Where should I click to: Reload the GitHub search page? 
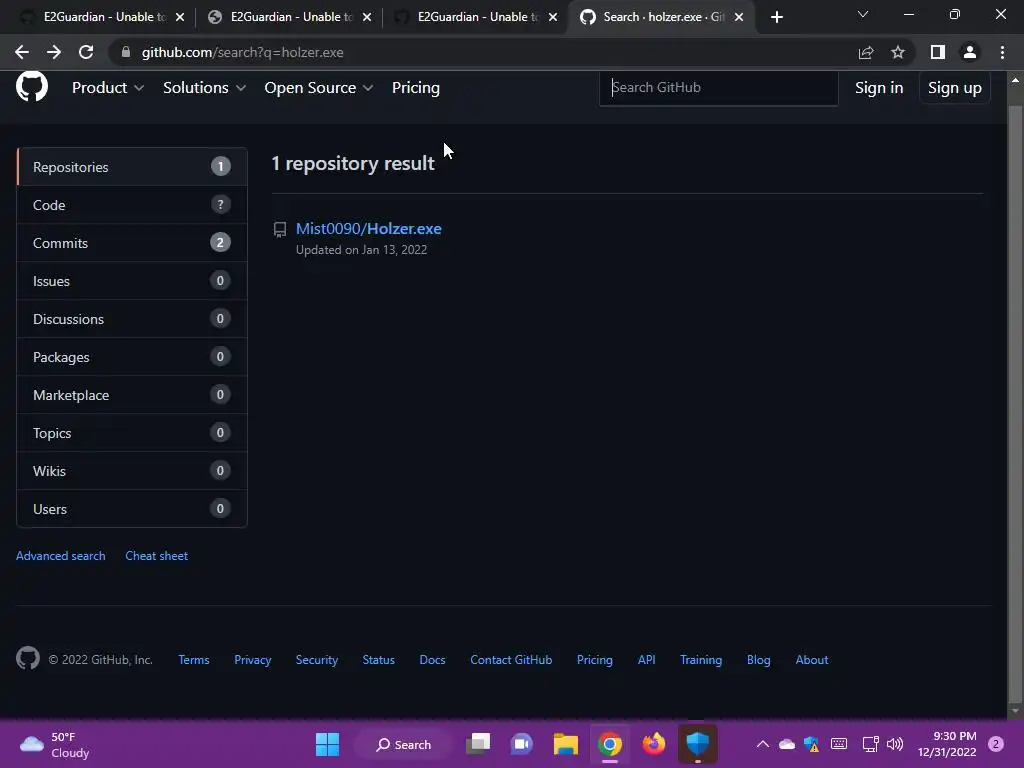pos(86,52)
